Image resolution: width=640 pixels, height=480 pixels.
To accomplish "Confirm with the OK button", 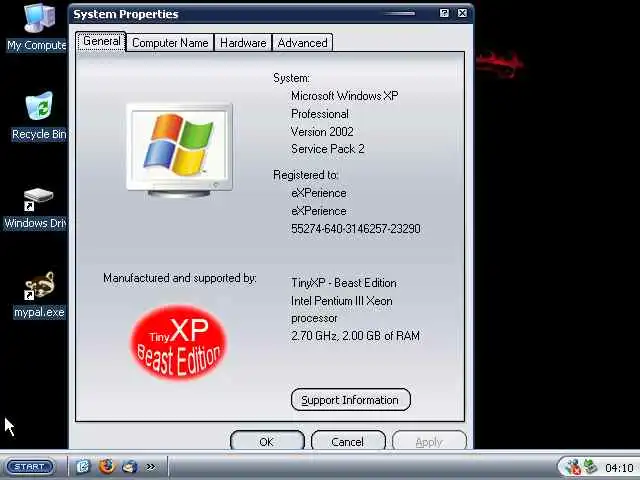I will (x=267, y=441).
